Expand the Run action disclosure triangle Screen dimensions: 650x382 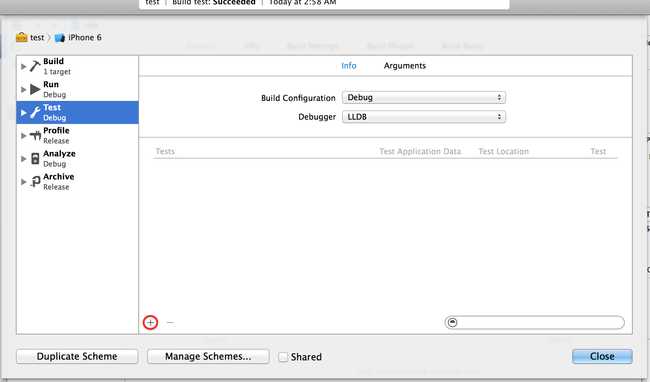(24, 89)
